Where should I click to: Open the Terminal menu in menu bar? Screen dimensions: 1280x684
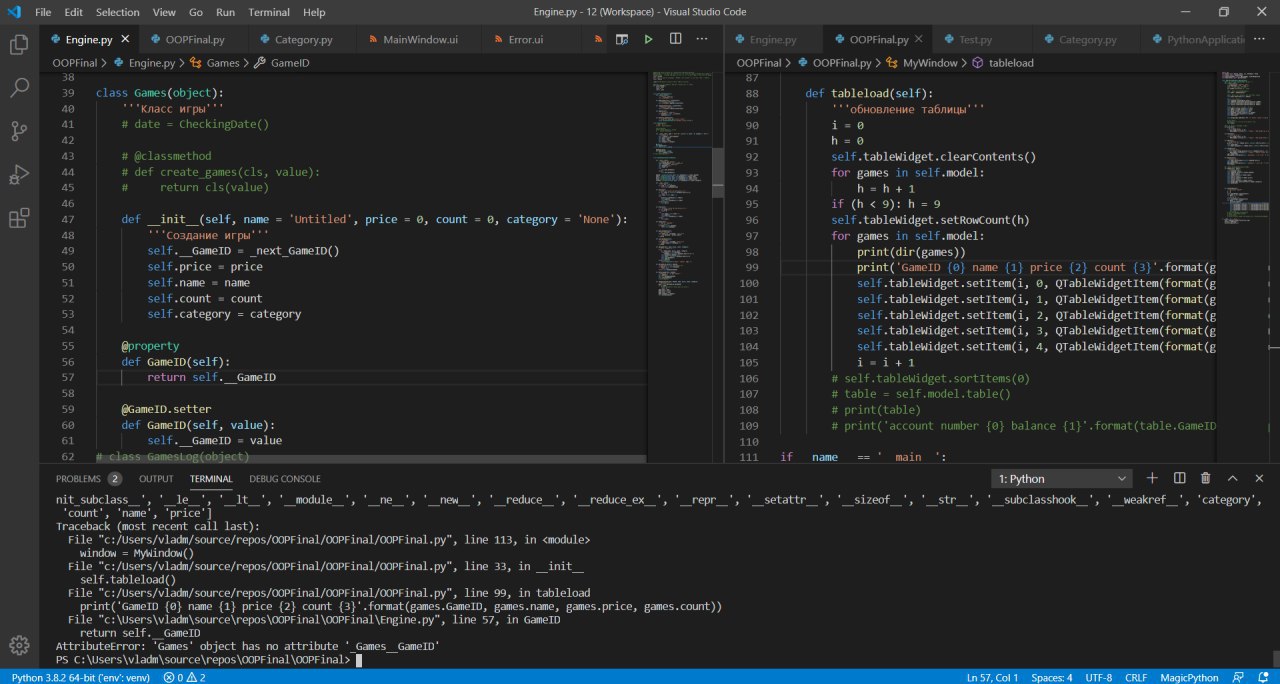click(x=268, y=12)
